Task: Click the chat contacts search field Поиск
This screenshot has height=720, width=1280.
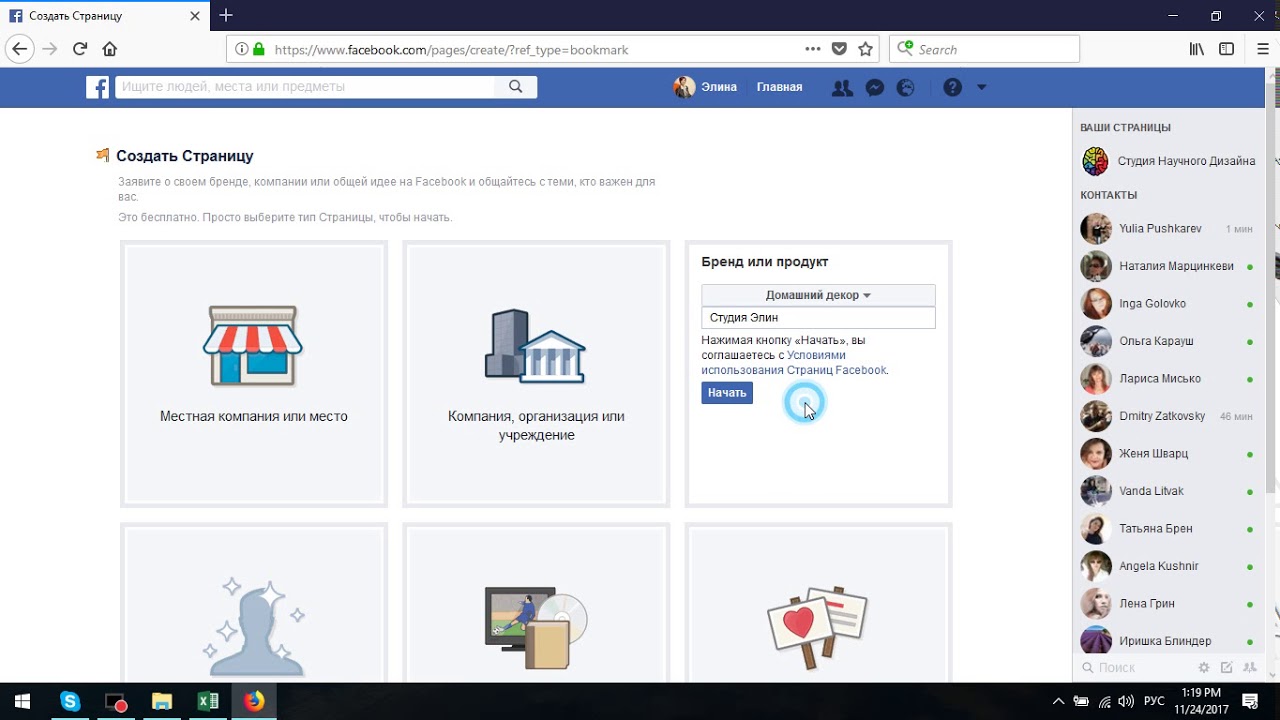Action: [x=1135, y=667]
